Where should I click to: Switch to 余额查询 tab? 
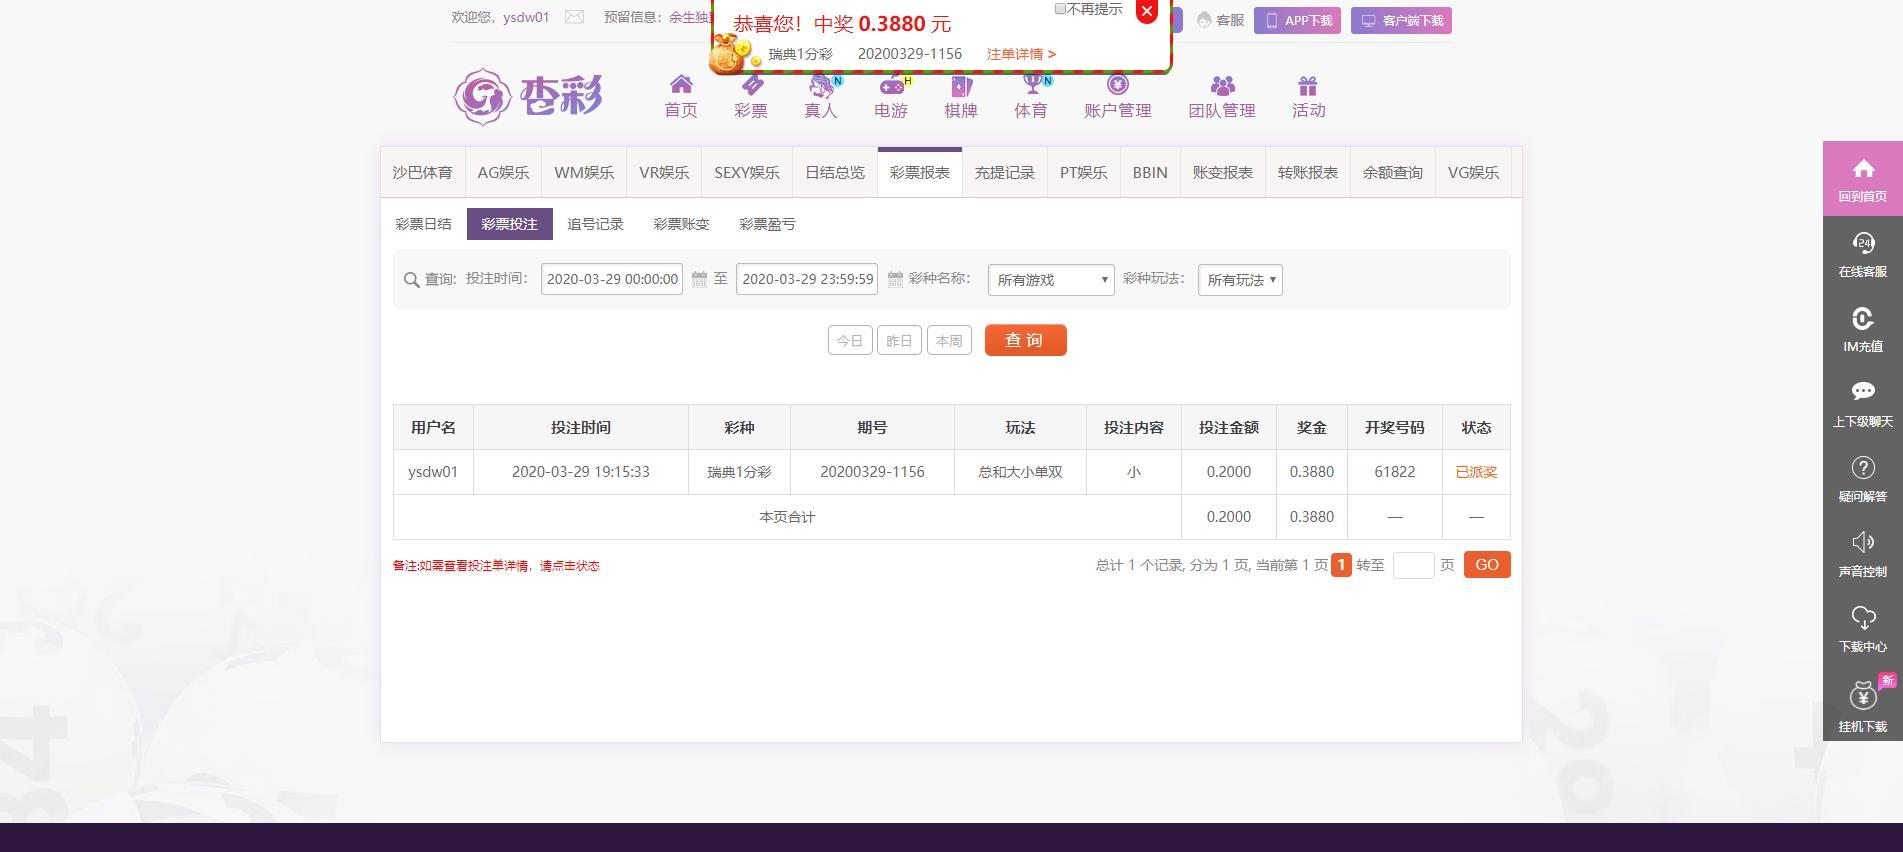point(1393,172)
